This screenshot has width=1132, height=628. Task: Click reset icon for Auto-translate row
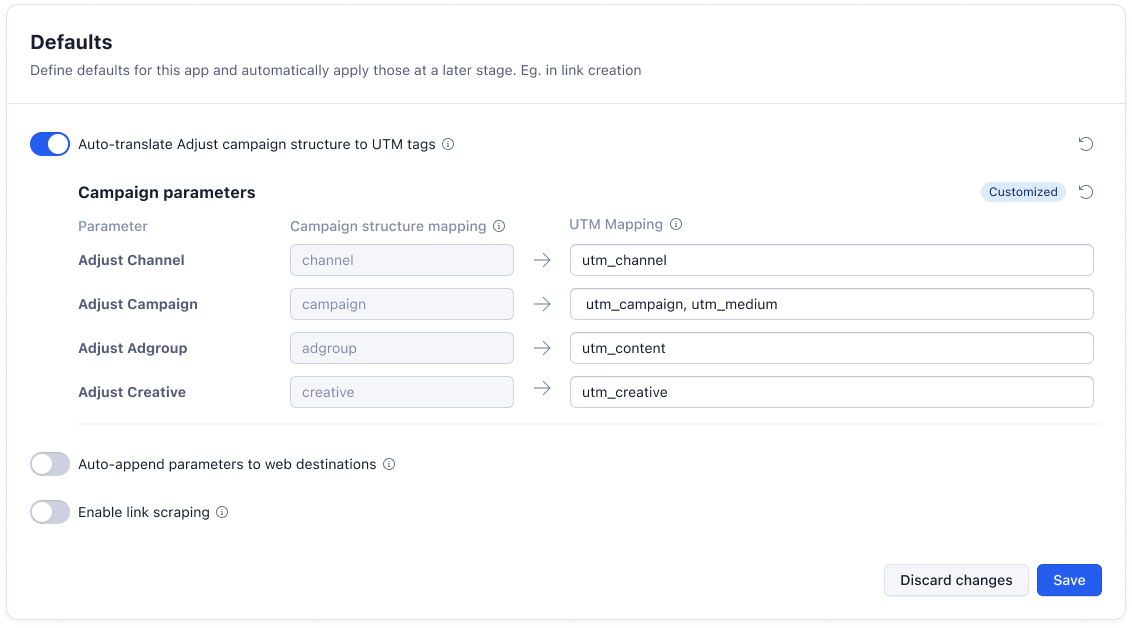(1086, 144)
